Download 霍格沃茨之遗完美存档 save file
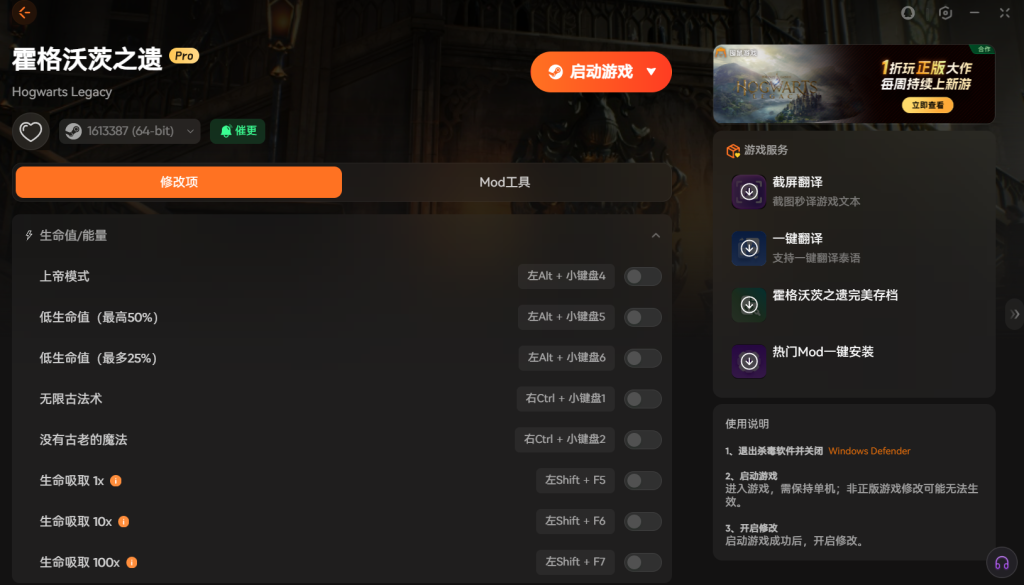The image size is (1024, 585). tap(749, 305)
